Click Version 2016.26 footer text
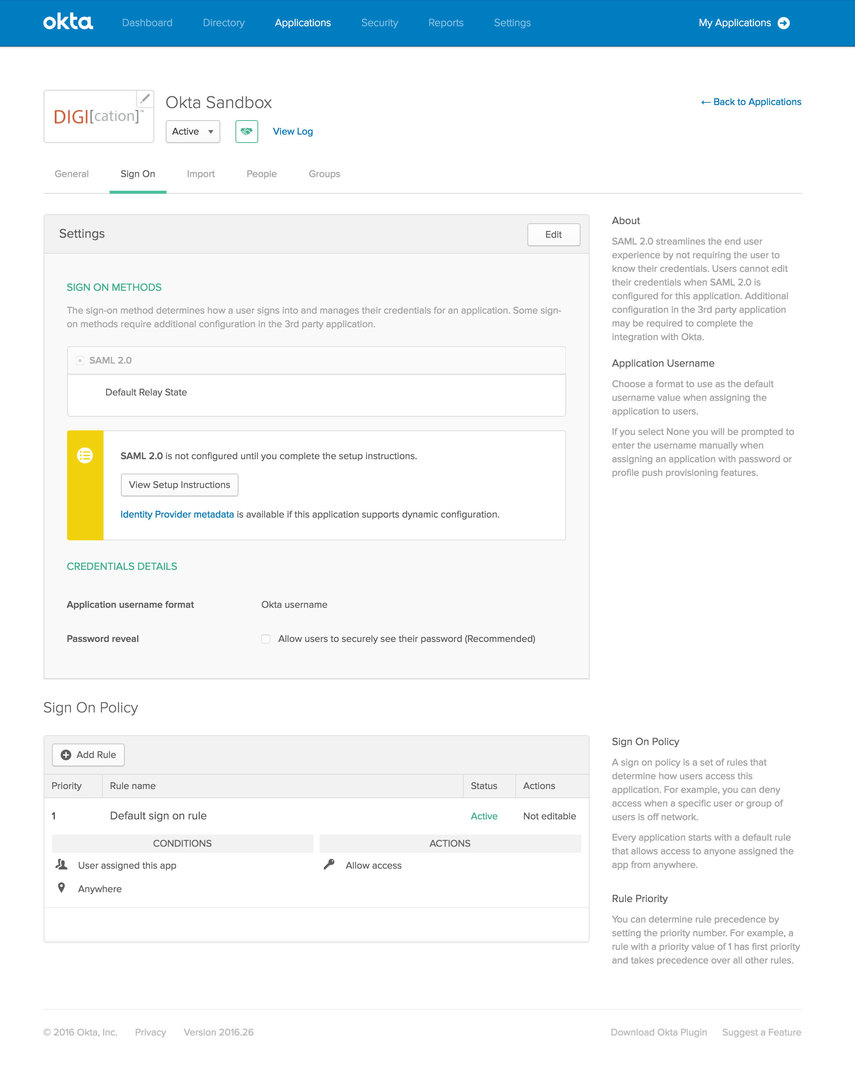 click(219, 1032)
